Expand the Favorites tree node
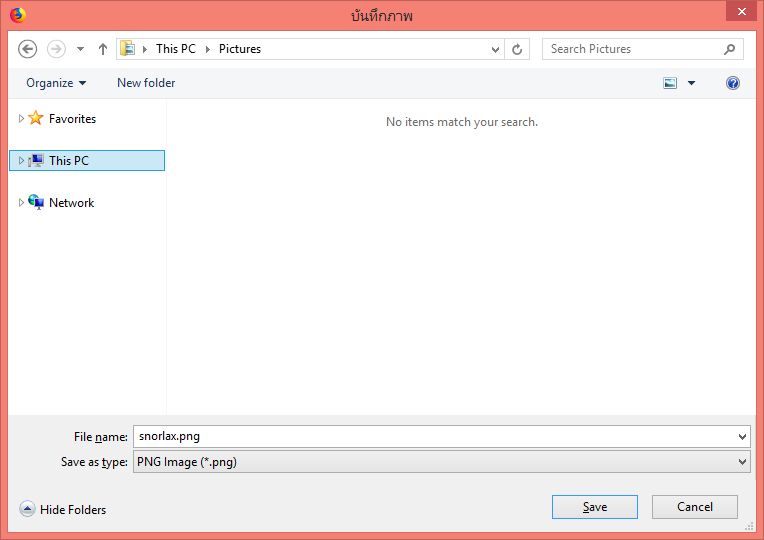Image resolution: width=764 pixels, height=540 pixels. tap(21, 119)
